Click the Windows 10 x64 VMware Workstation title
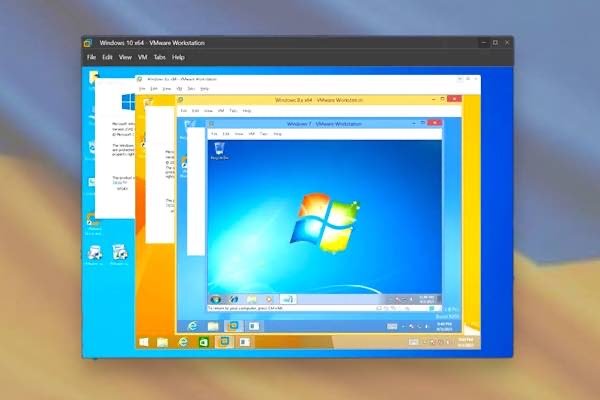 [152, 43]
